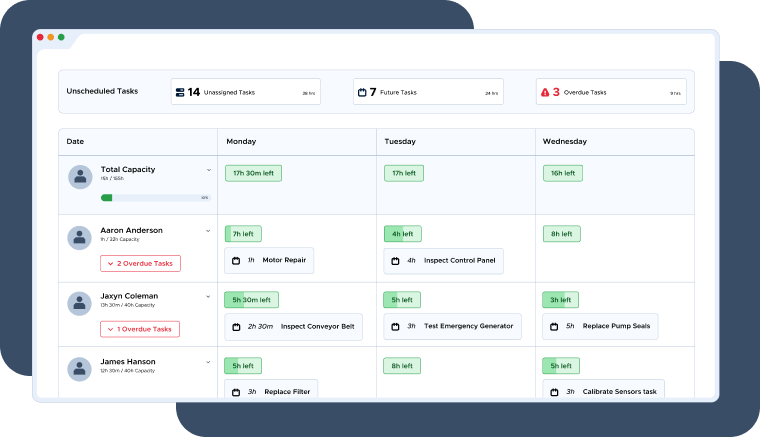The height and width of the screenshot is (437, 760).
Task: Click calendar icon on Motor Repair task
Action: click(236, 261)
